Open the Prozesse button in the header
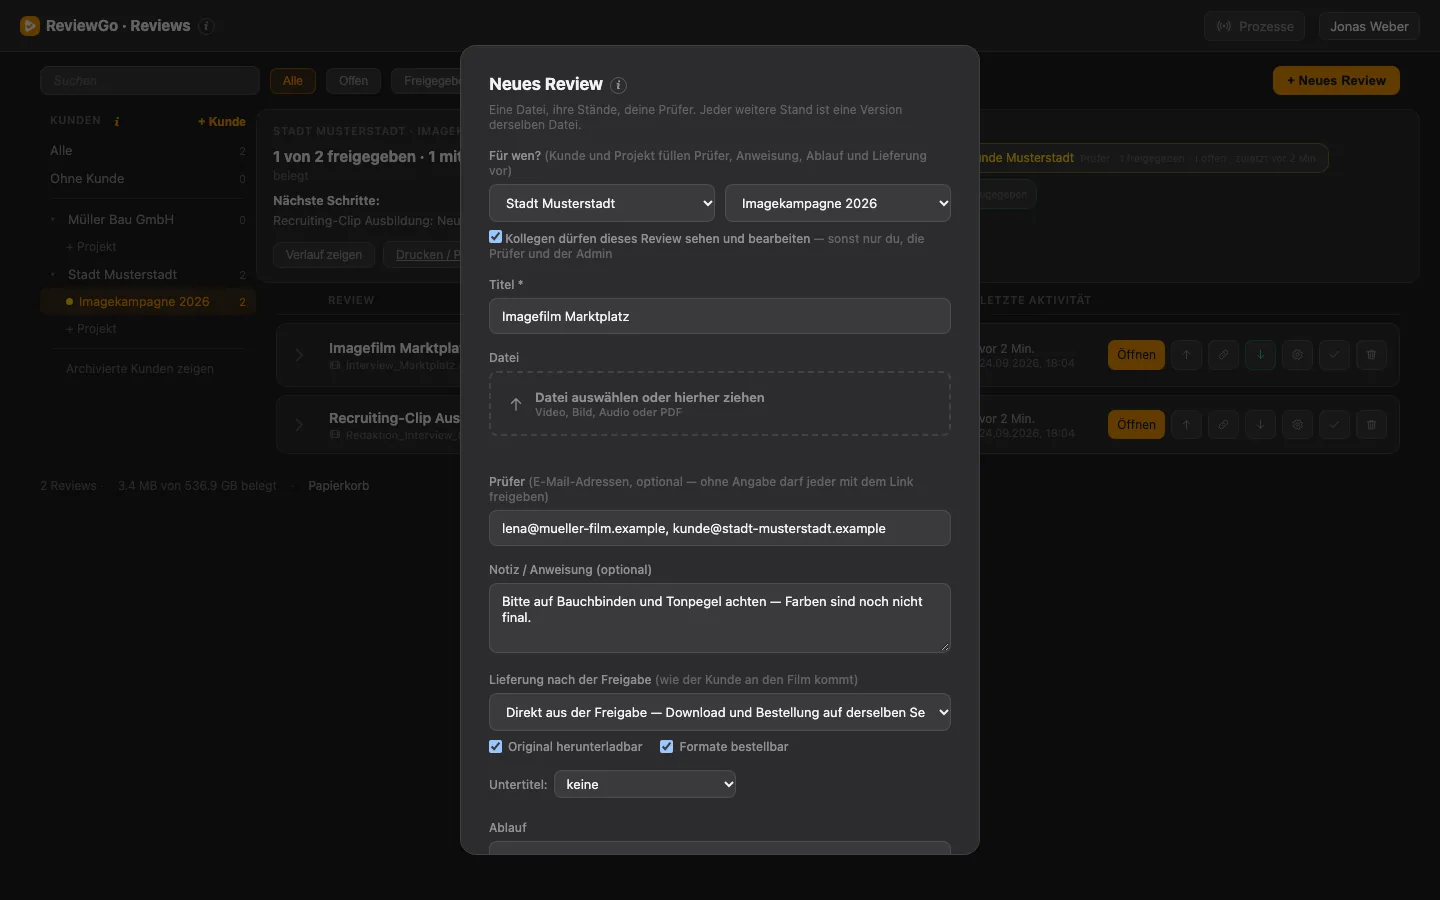The image size is (1440, 900). pyautogui.click(x=1255, y=27)
